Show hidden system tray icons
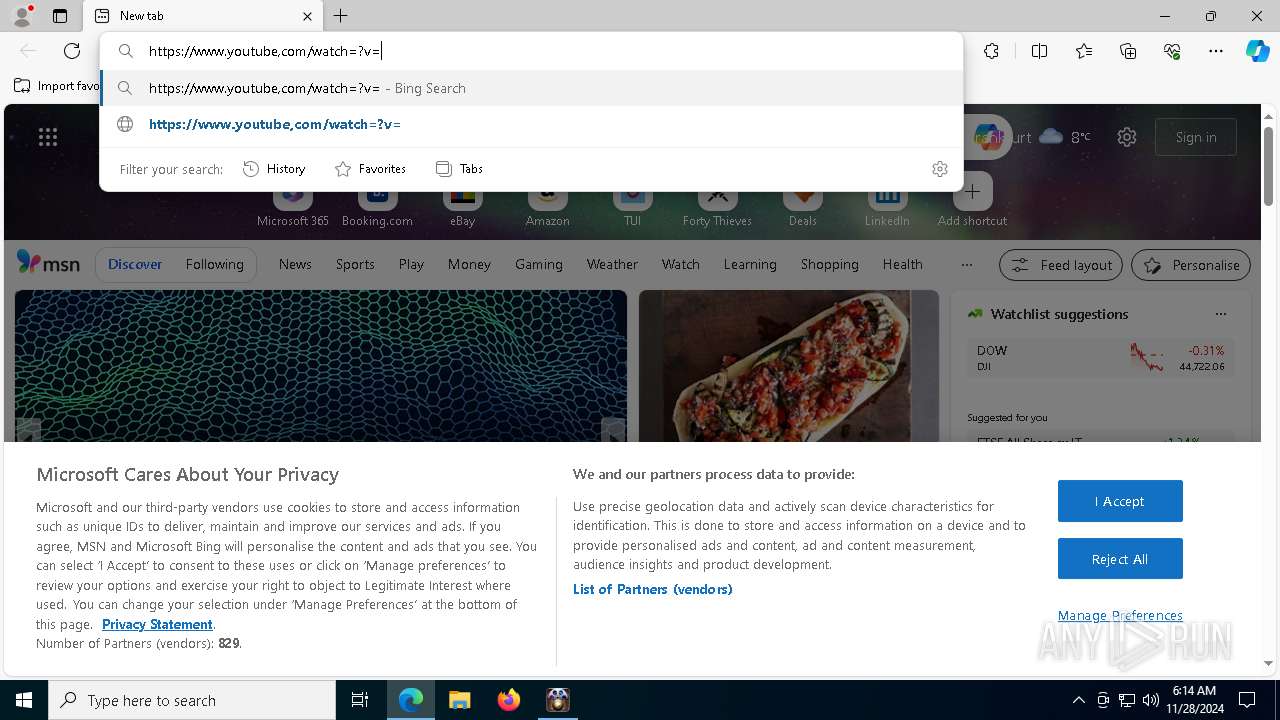The image size is (1280, 720). [x=1078, y=700]
